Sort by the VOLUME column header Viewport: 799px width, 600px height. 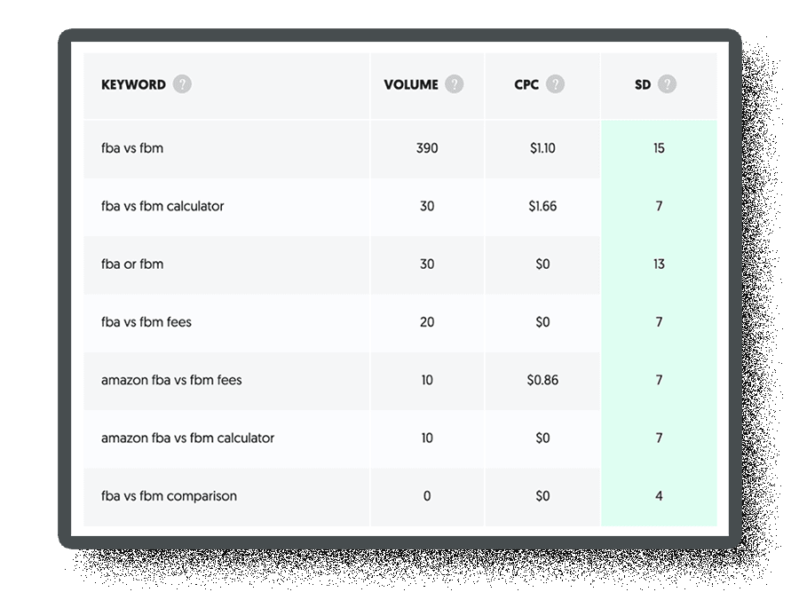coord(411,85)
